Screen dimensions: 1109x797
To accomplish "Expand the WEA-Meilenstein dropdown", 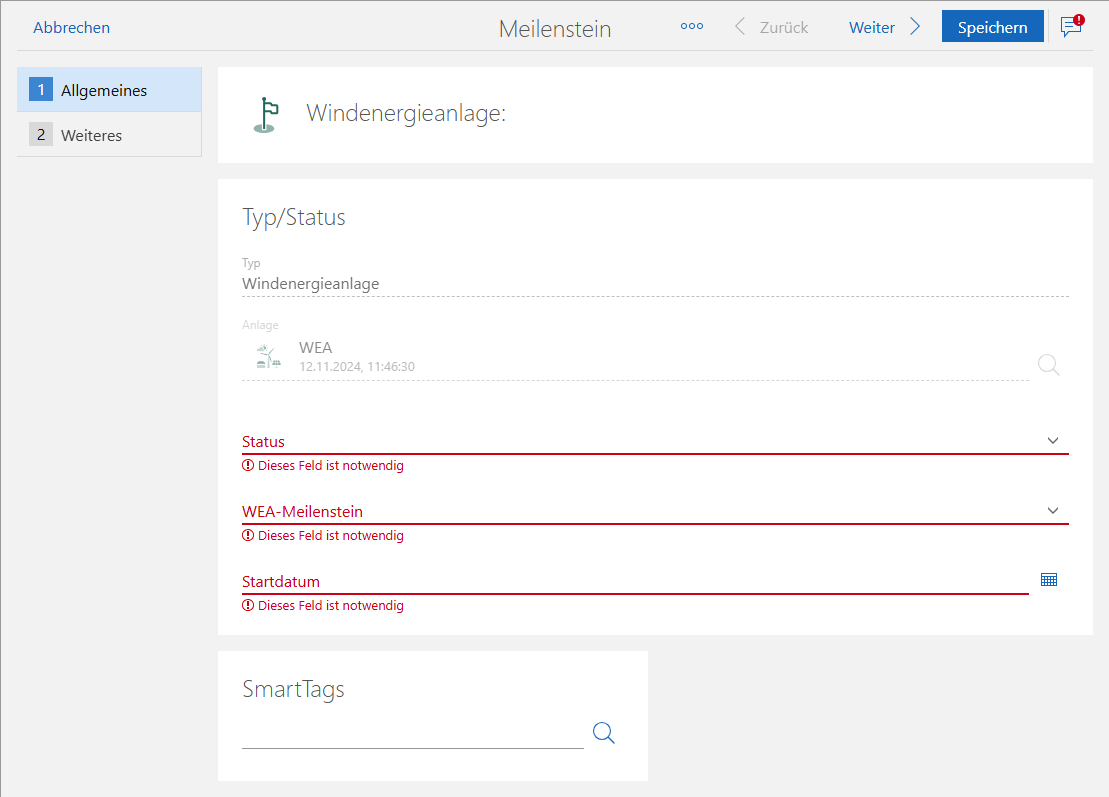I will (x=1052, y=511).
